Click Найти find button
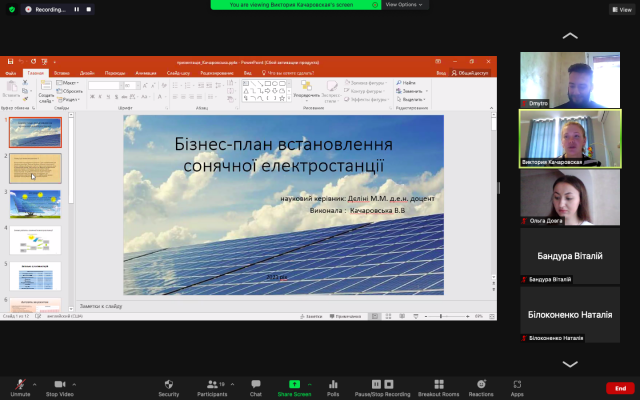Image resolution: width=640 pixels, height=400 pixels. pyautogui.click(x=406, y=83)
